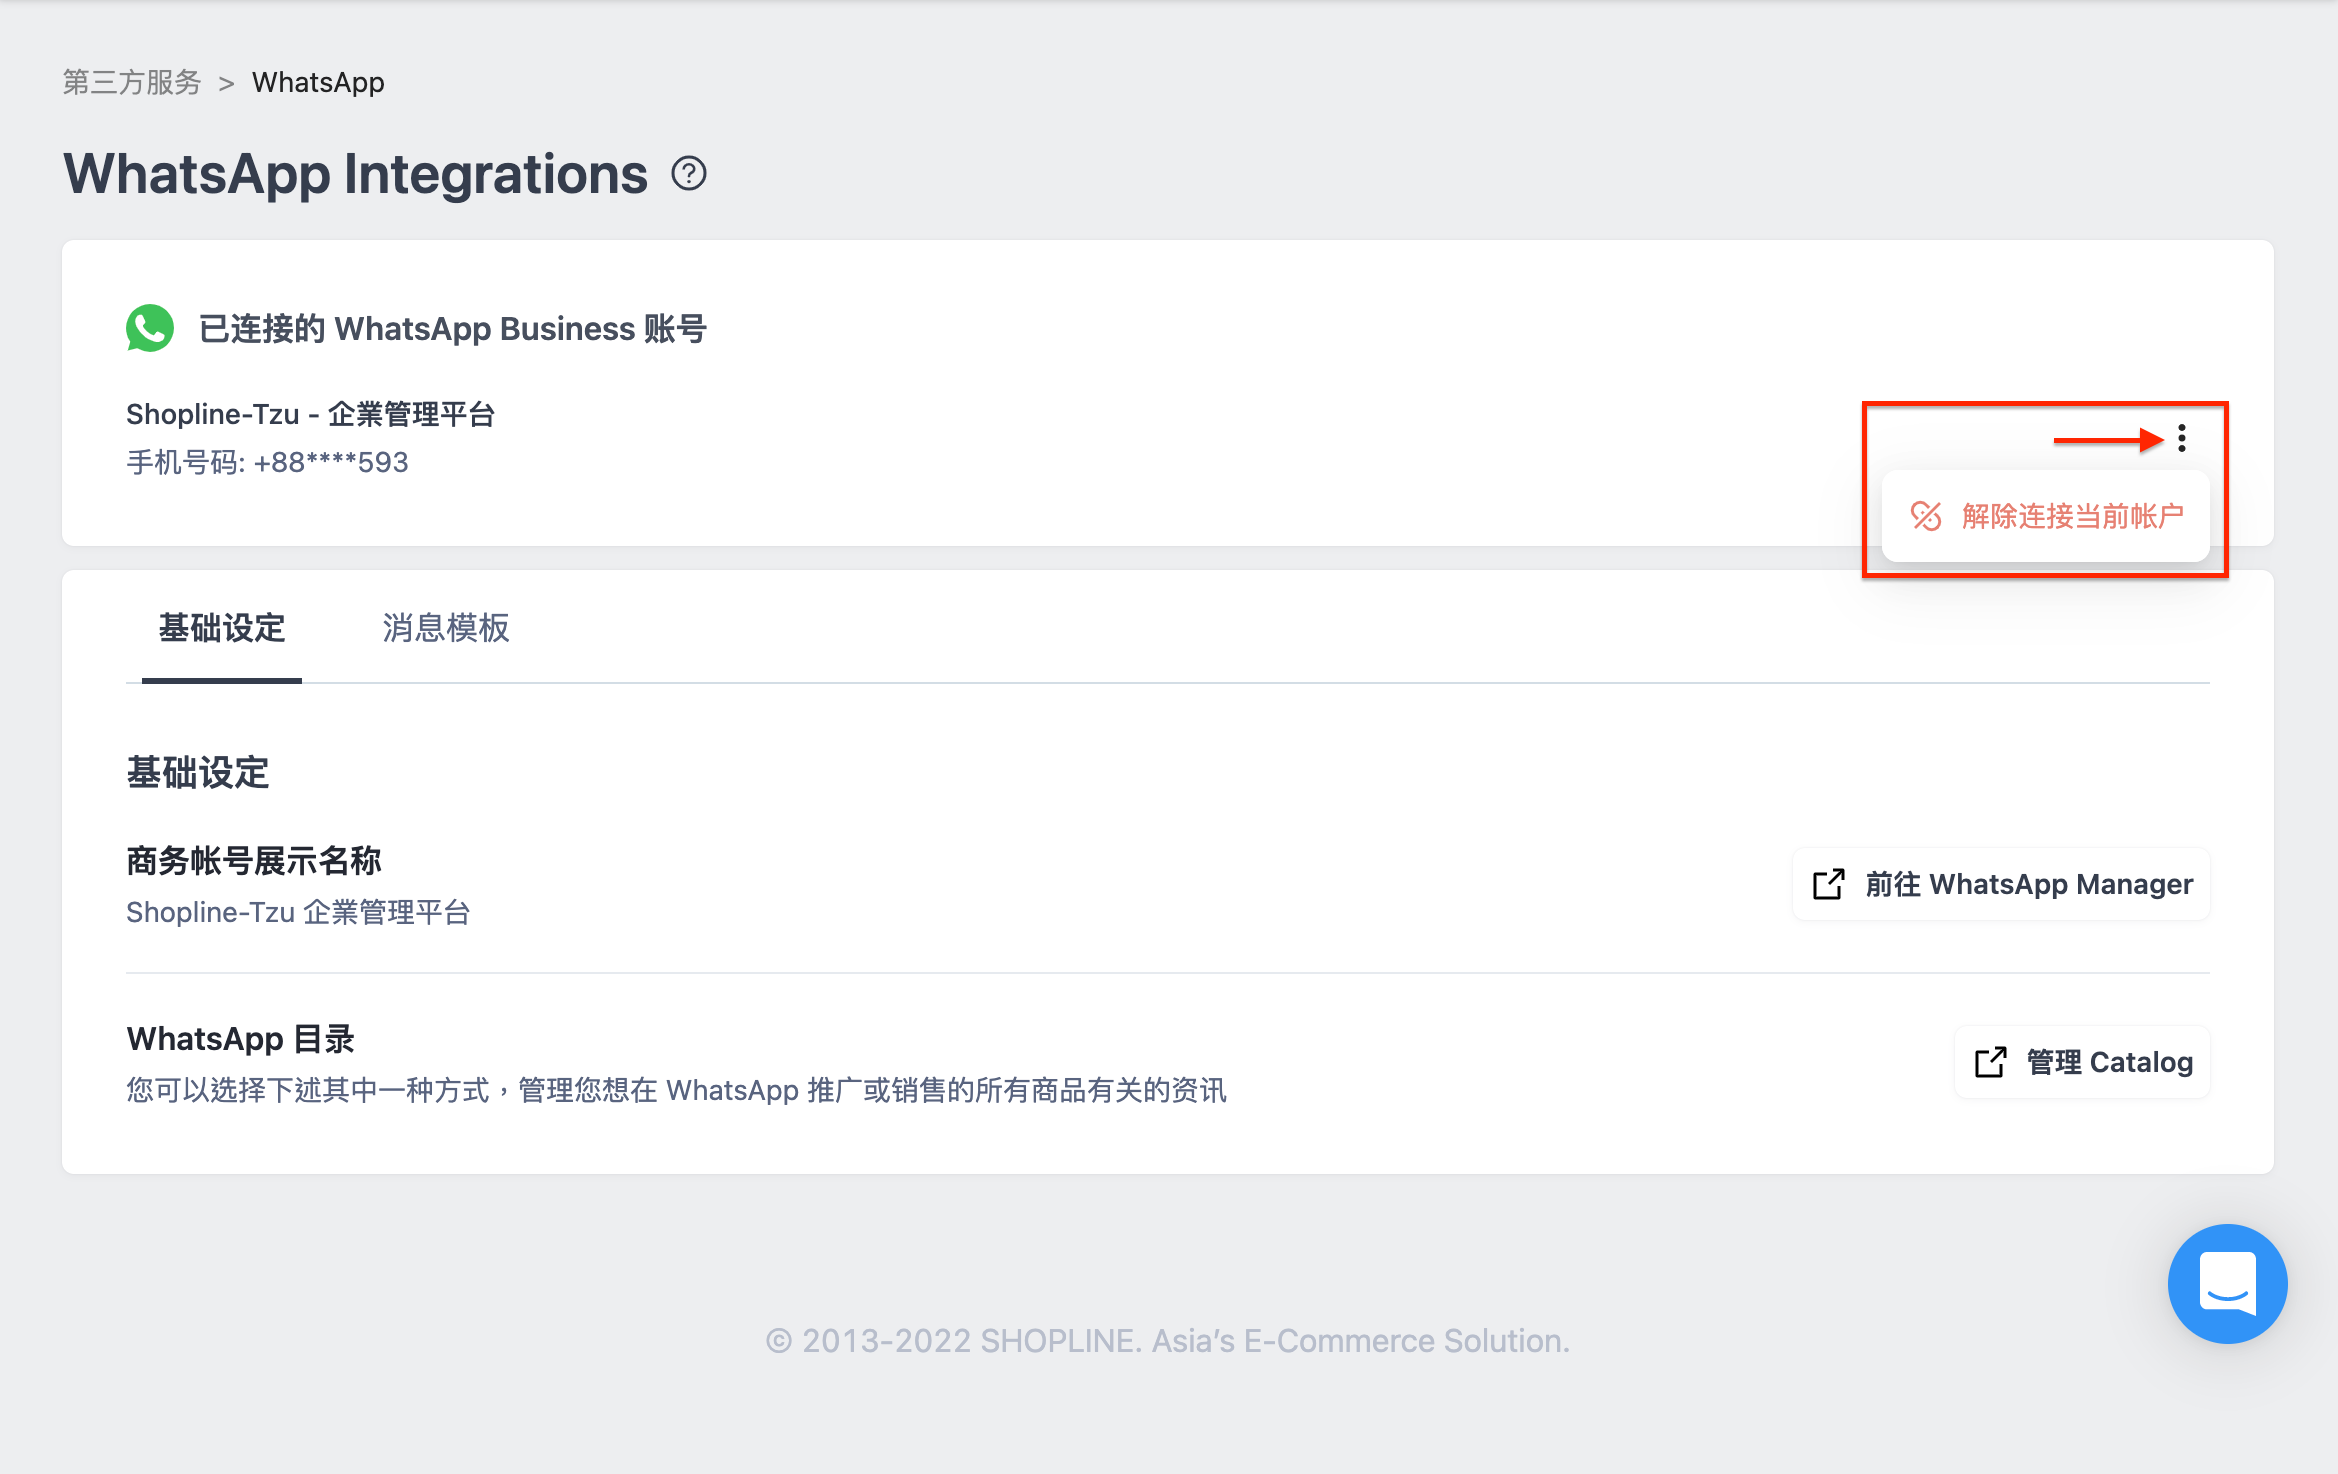Go to 前往 WhatsApp Manager
The image size is (2338, 1474).
point(2001,884)
